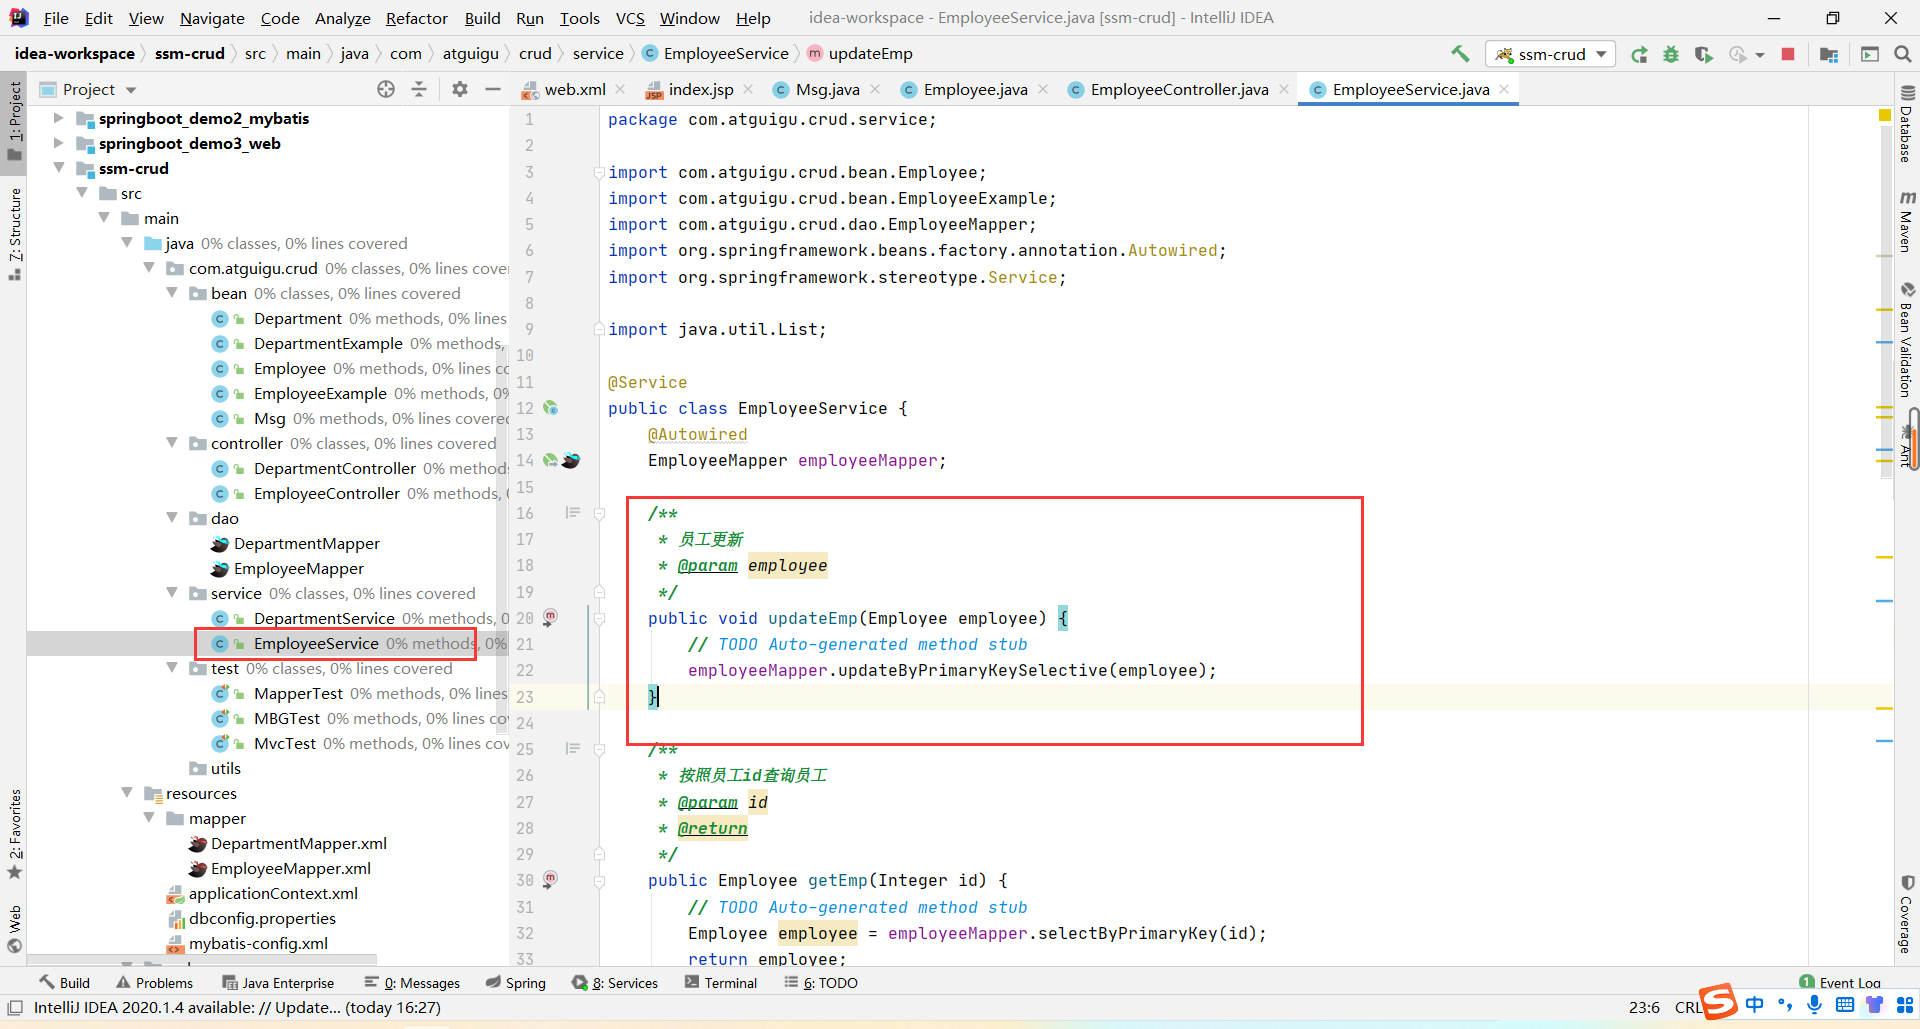
Task: Select EmployeeMapper.xml in the project tree
Action: pyautogui.click(x=290, y=868)
